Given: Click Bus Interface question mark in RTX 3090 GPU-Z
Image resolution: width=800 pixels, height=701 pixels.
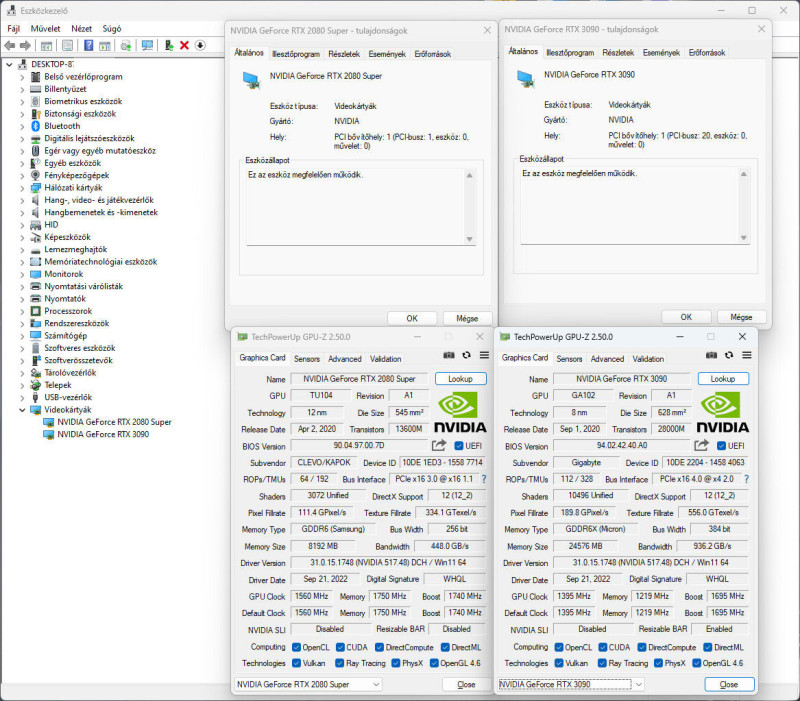Looking at the screenshot, I should pyautogui.click(x=747, y=479).
